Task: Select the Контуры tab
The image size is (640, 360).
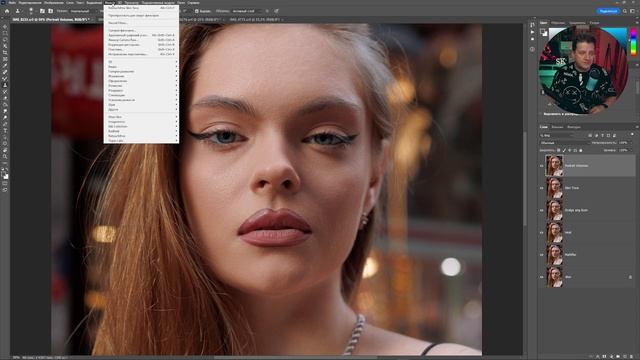Action: (x=574, y=127)
